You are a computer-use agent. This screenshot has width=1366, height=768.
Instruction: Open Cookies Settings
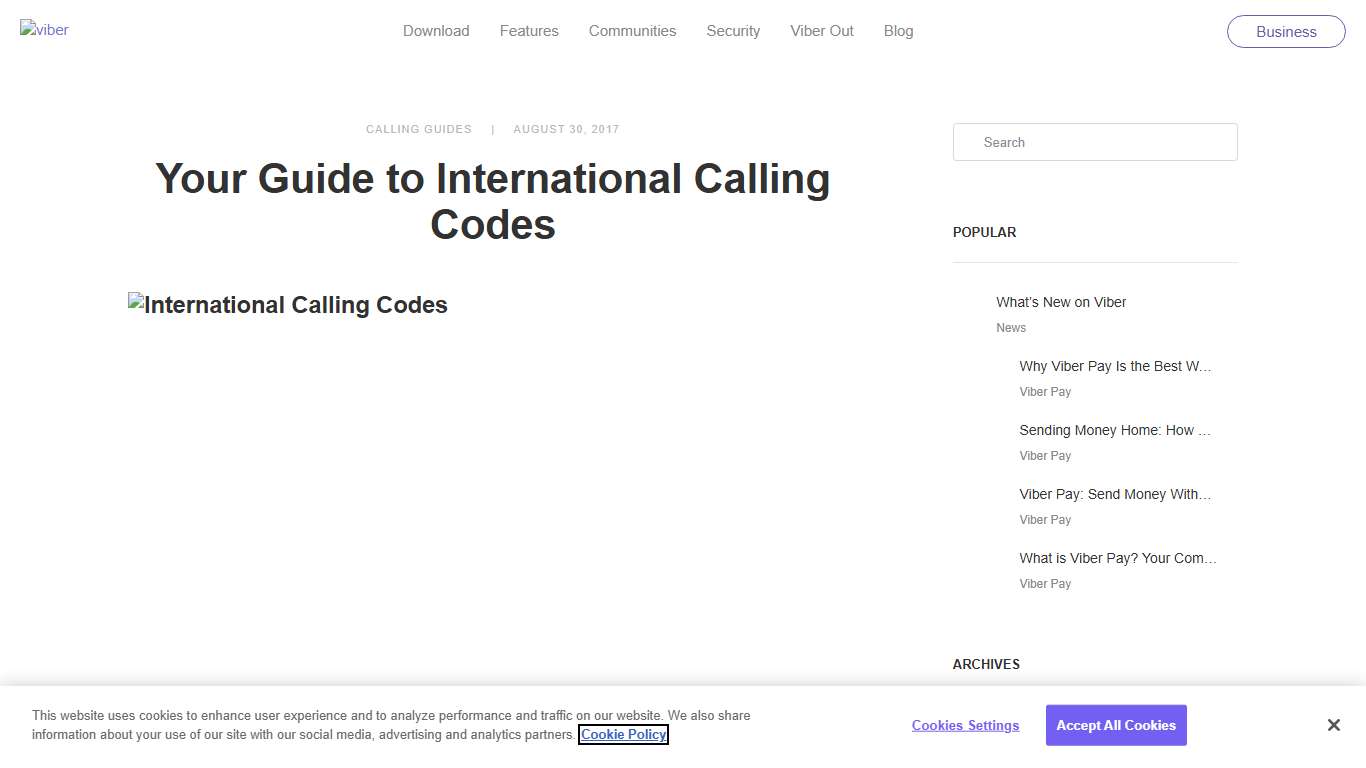(965, 725)
